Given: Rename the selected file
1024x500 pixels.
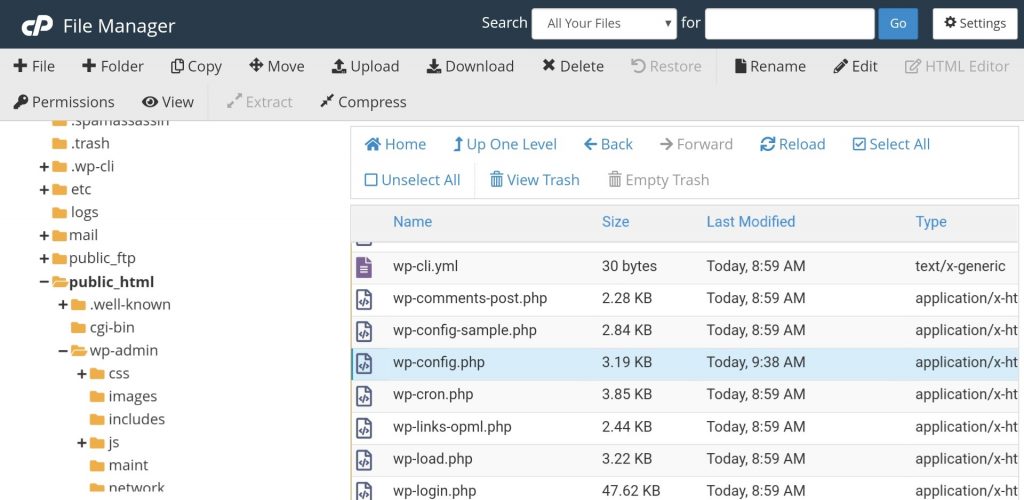Looking at the screenshot, I should coord(770,66).
